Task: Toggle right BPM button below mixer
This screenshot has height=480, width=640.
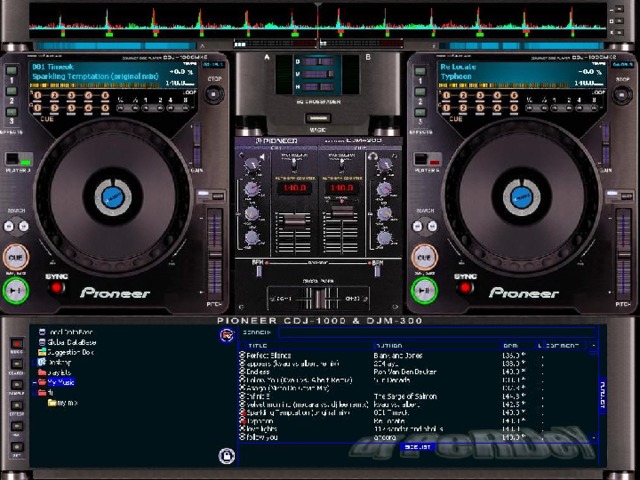Action: [x=378, y=271]
